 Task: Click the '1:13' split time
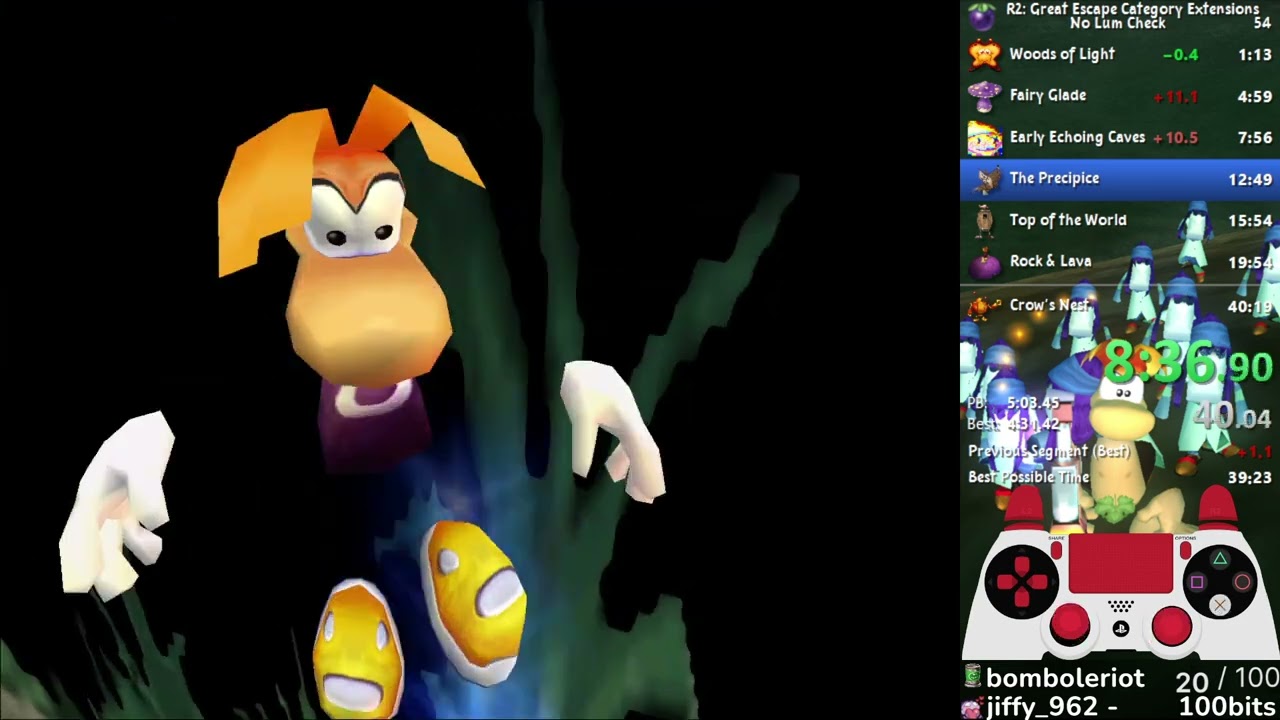(1255, 55)
